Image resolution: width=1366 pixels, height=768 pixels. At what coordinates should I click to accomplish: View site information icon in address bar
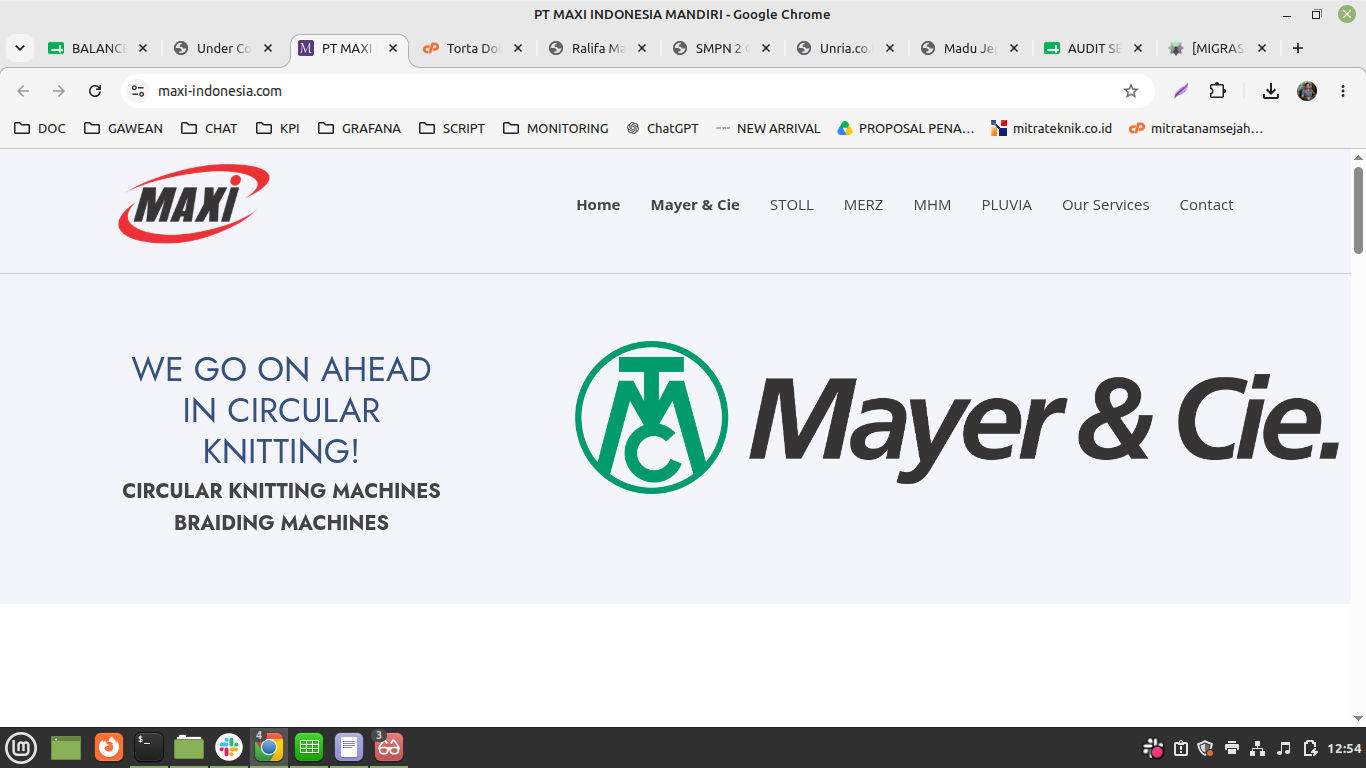139,91
